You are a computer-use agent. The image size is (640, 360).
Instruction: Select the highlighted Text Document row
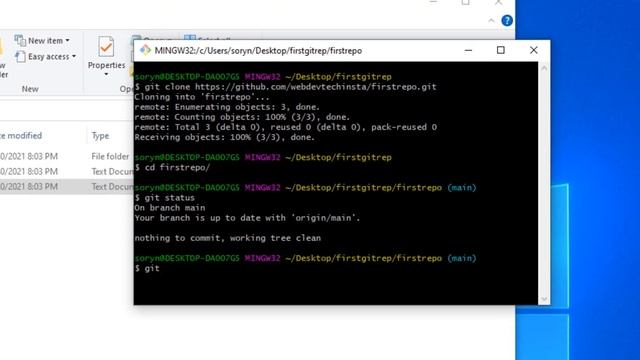(x=67, y=187)
